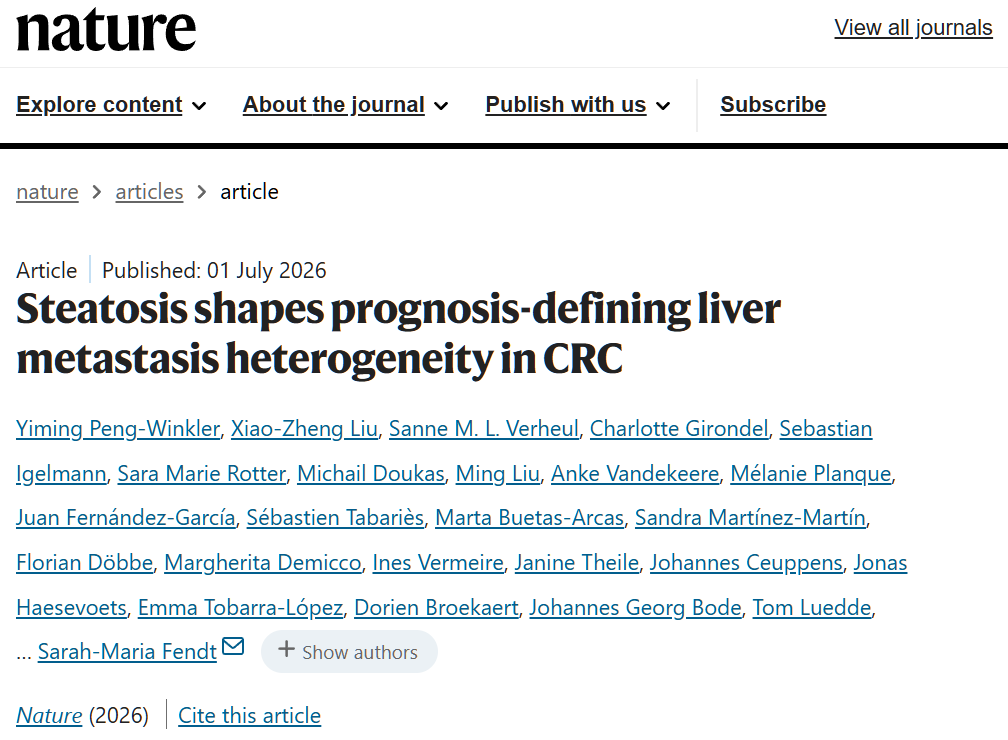Open author Sarah-Maria Fendt
This screenshot has height=740, width=1008.
pos(127,652)
